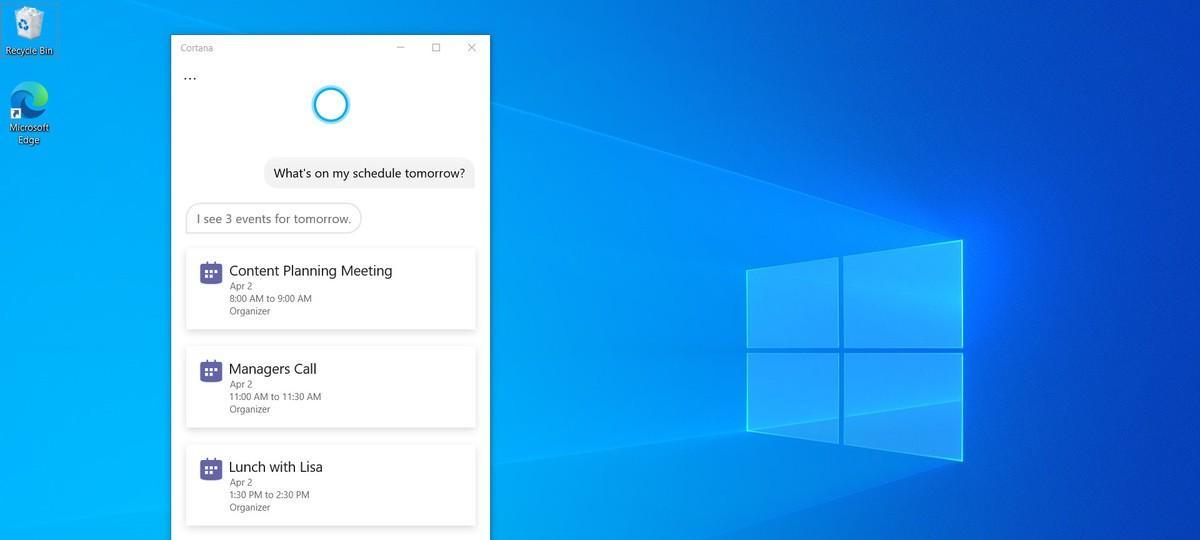The height and width of the screenshot is (540, 1200).
Task: Click Apr 2 date under Content Planning Meeting
Action: click(x=240, y=286)
